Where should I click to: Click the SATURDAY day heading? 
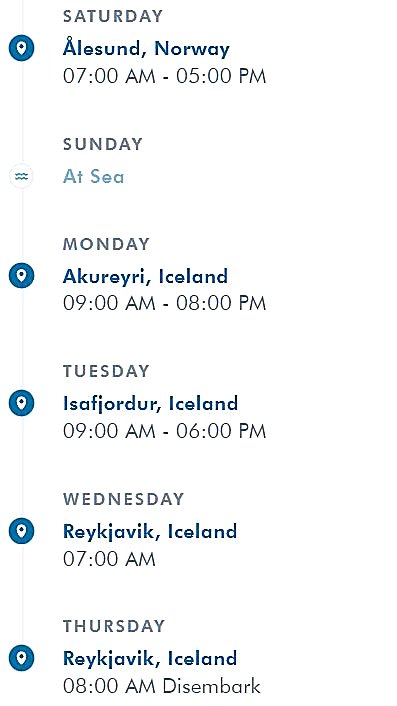pyautogui.click(x=113, y=17)
